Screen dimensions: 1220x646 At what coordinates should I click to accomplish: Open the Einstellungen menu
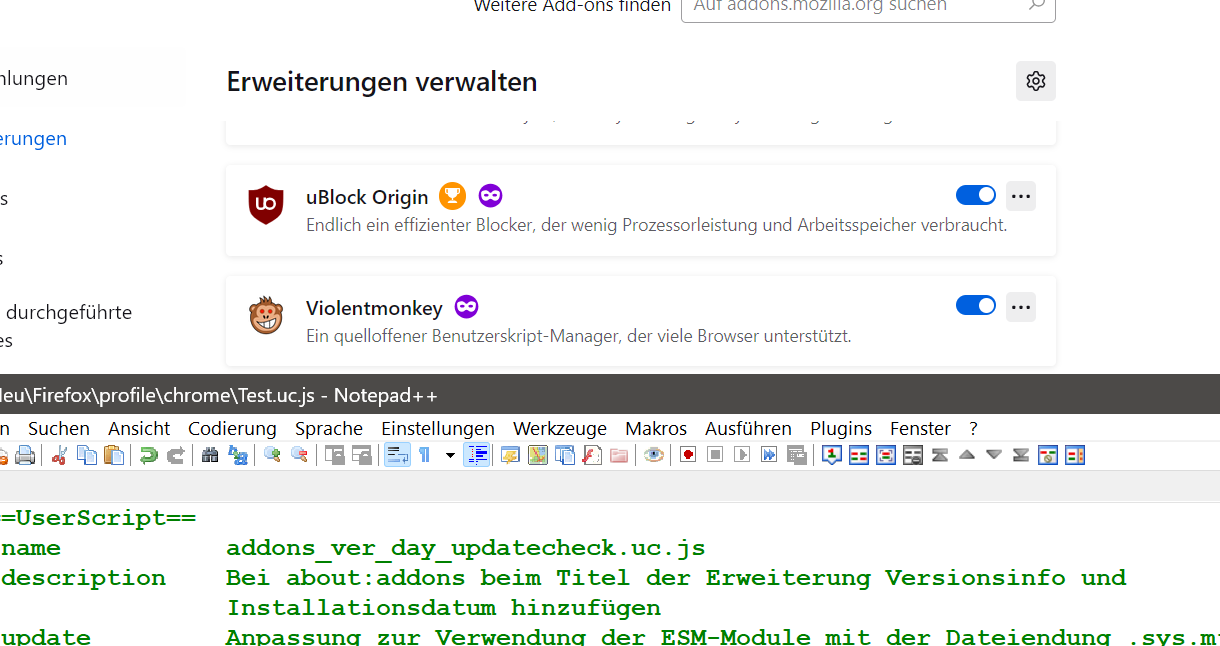pyautogui.click(x=438, y=428)
